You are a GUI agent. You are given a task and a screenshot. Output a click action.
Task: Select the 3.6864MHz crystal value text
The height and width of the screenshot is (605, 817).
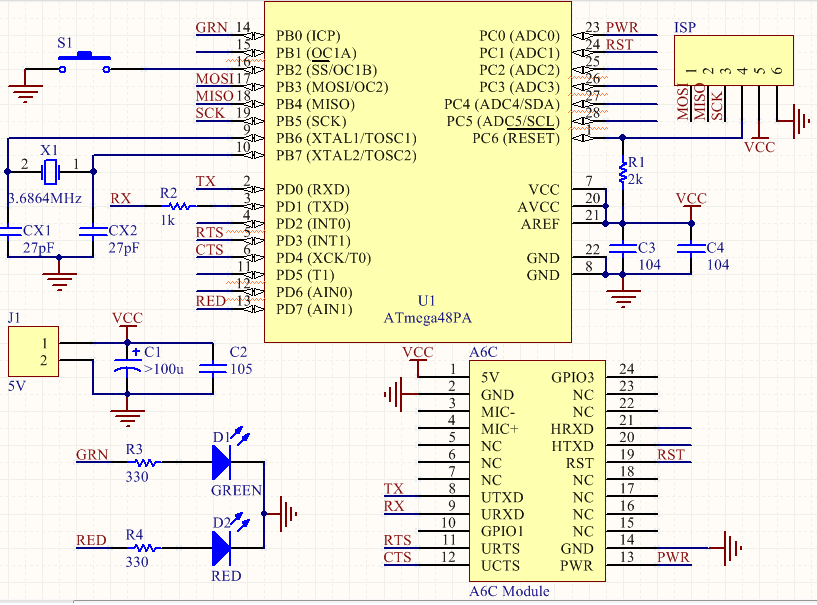pos(45,199)
